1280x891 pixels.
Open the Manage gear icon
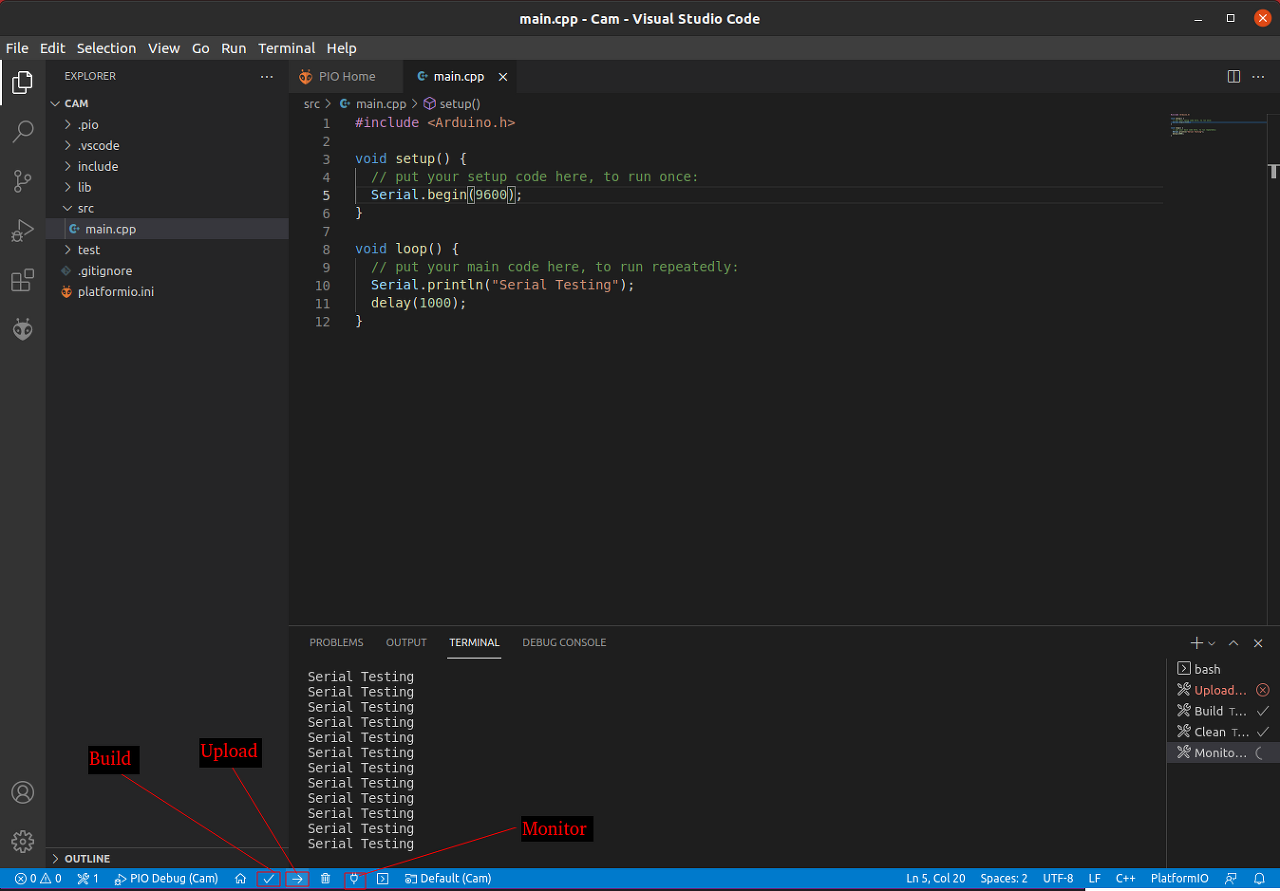[22, 841]
